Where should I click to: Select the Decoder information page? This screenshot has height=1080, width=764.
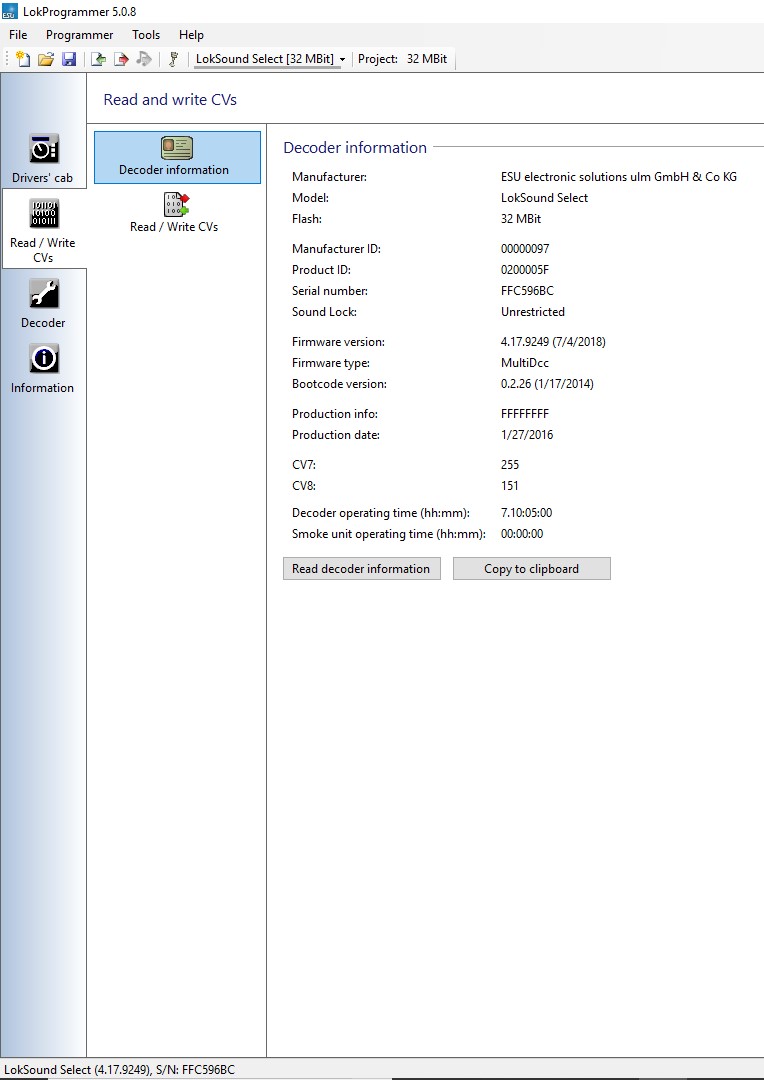coord(177,157)
